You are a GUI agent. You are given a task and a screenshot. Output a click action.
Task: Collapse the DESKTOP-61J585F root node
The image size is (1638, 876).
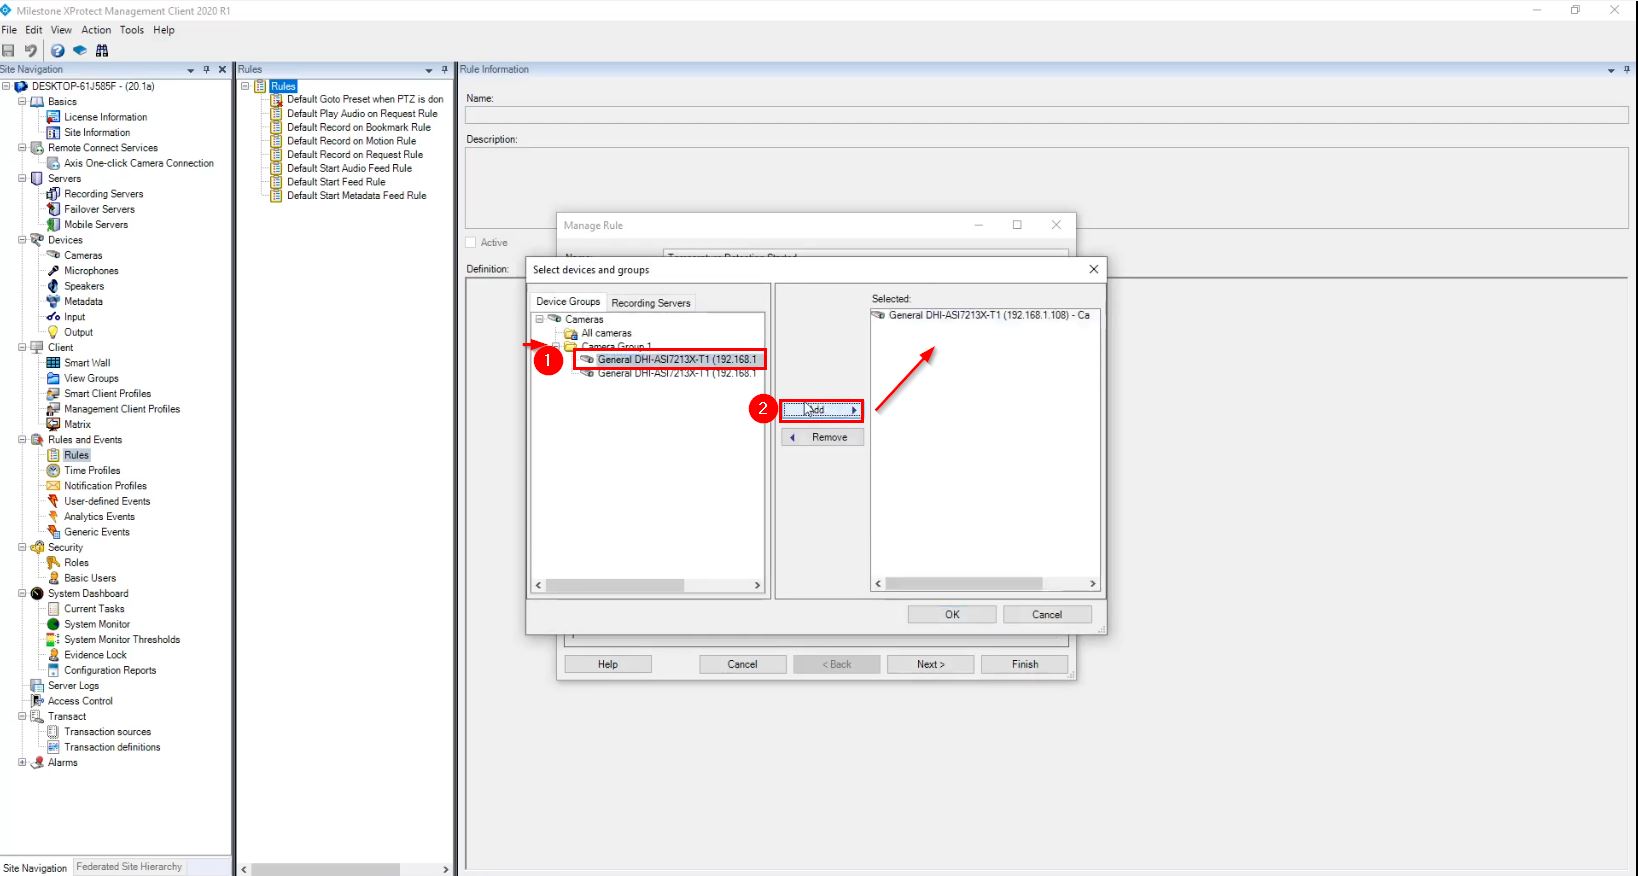tap(6, 87)
